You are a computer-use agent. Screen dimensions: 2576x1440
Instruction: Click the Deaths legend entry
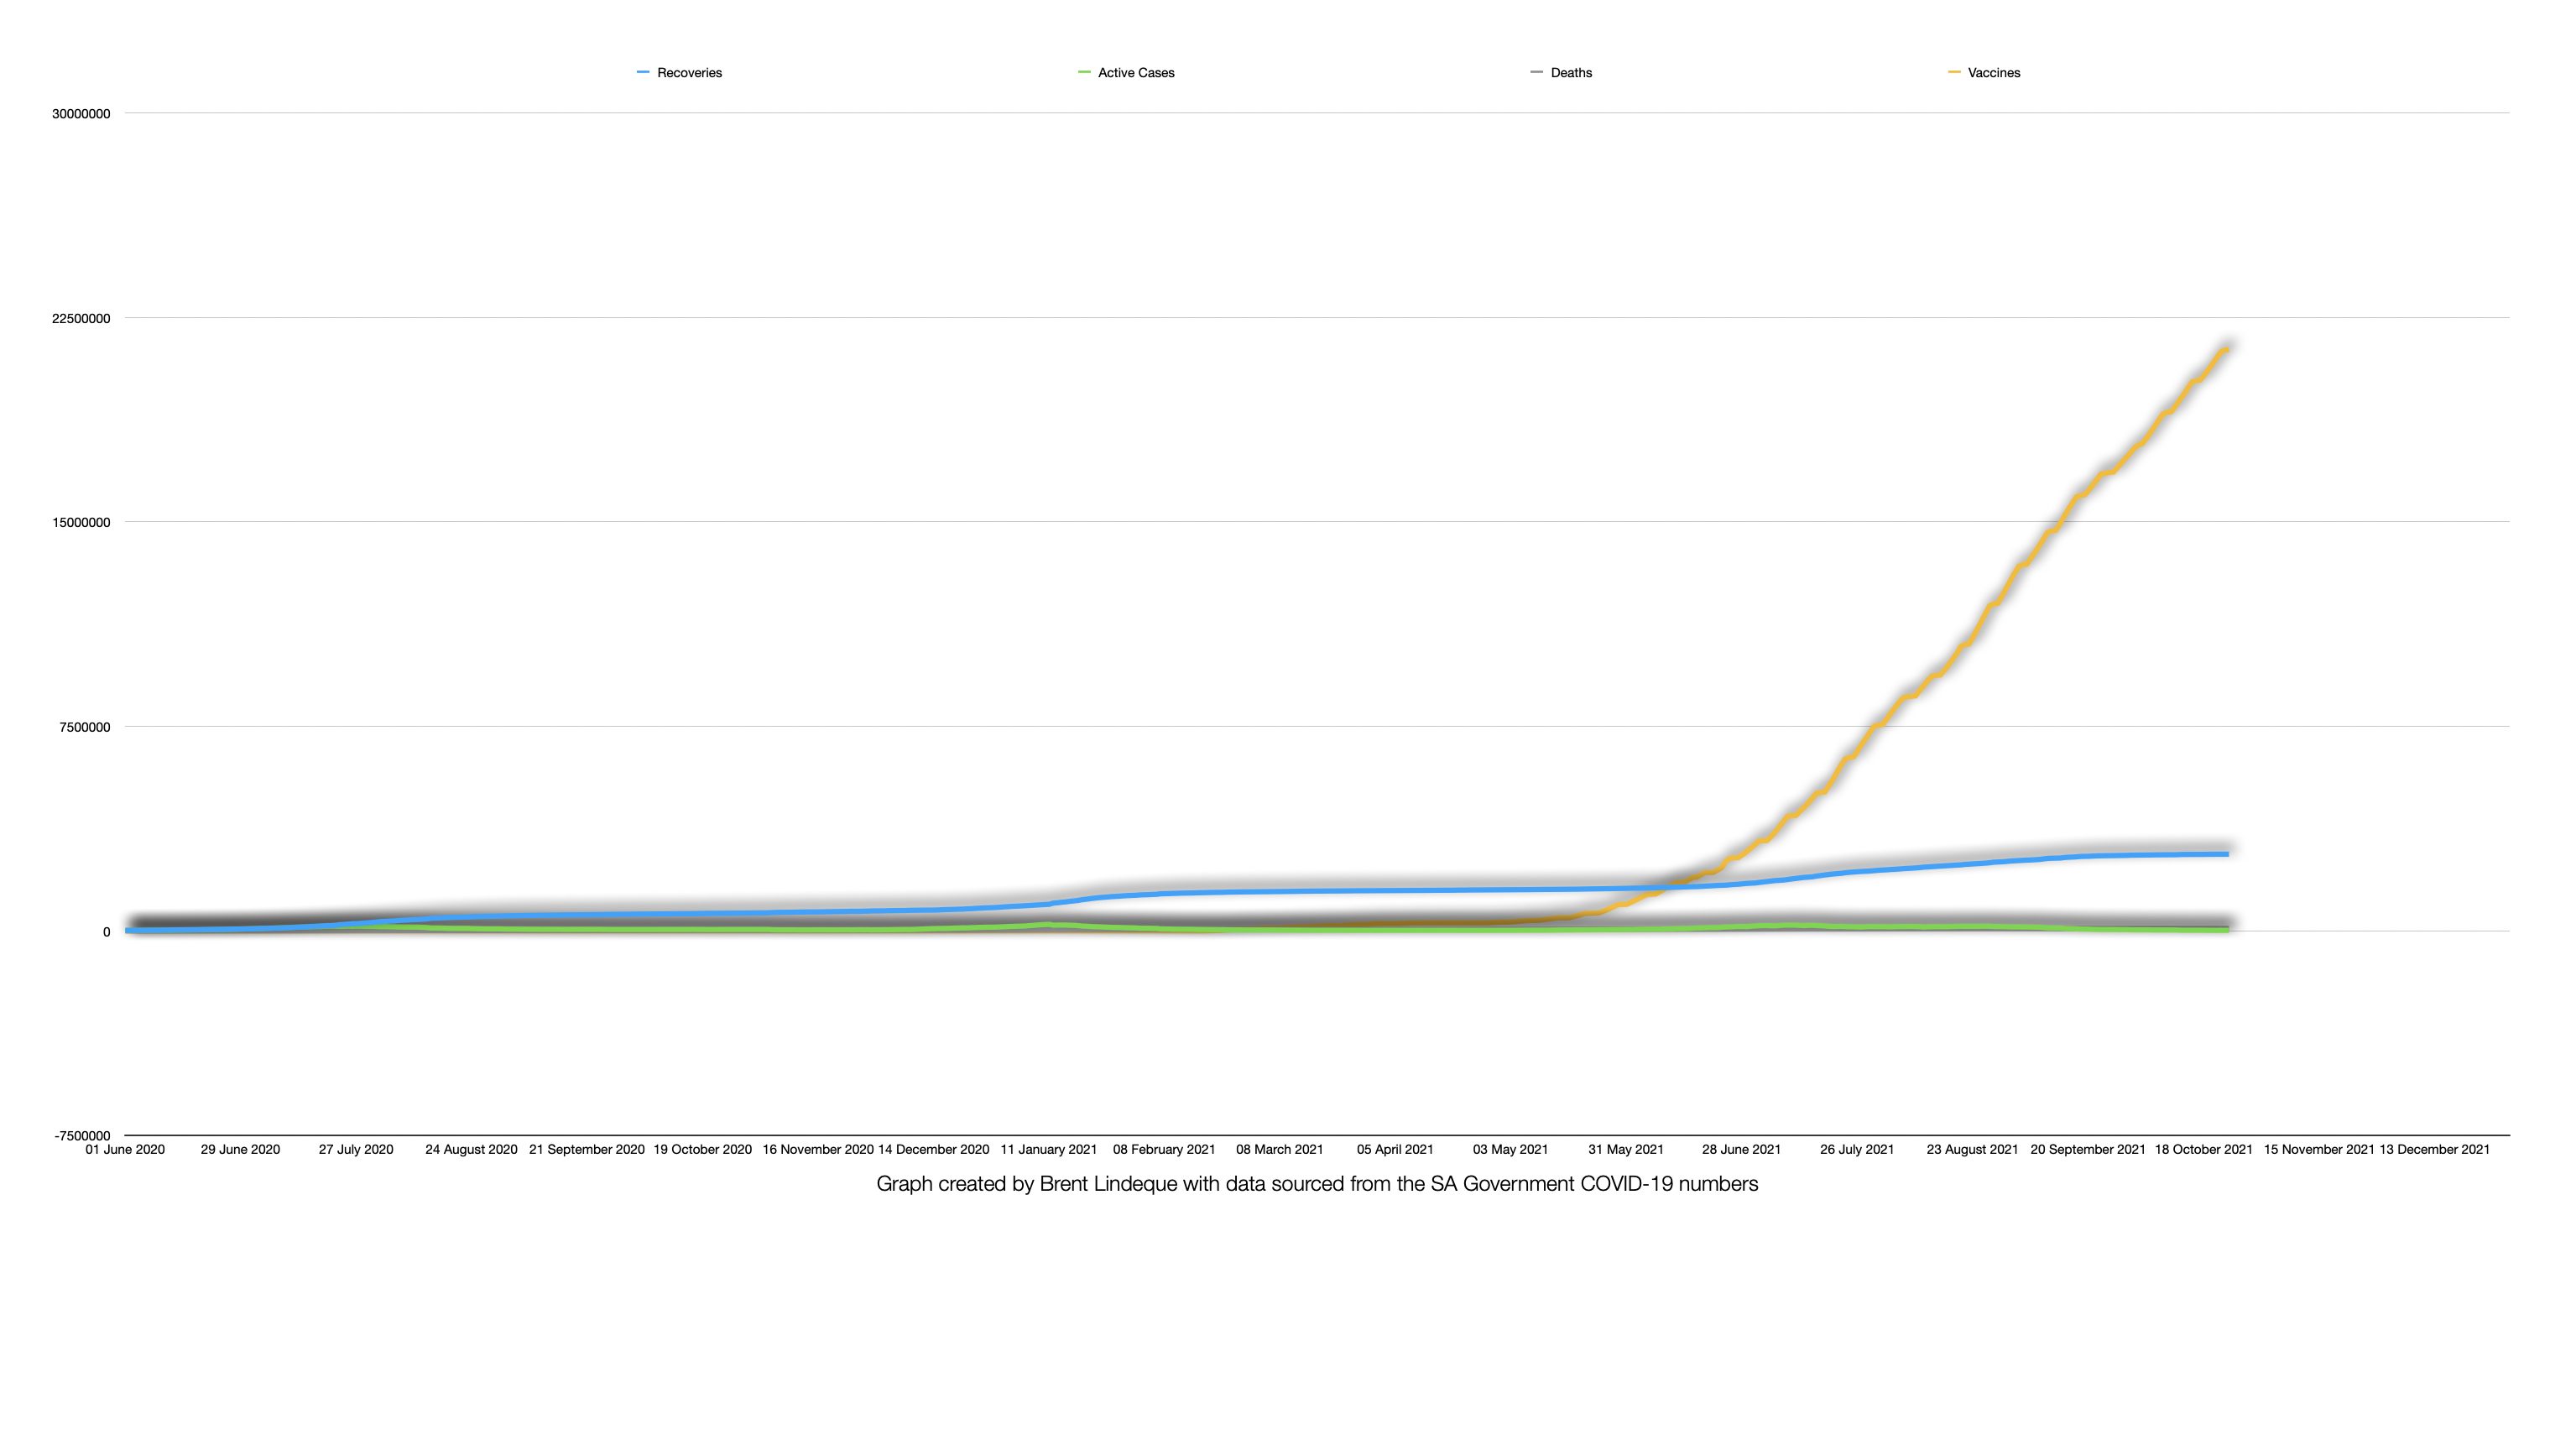1570,73
